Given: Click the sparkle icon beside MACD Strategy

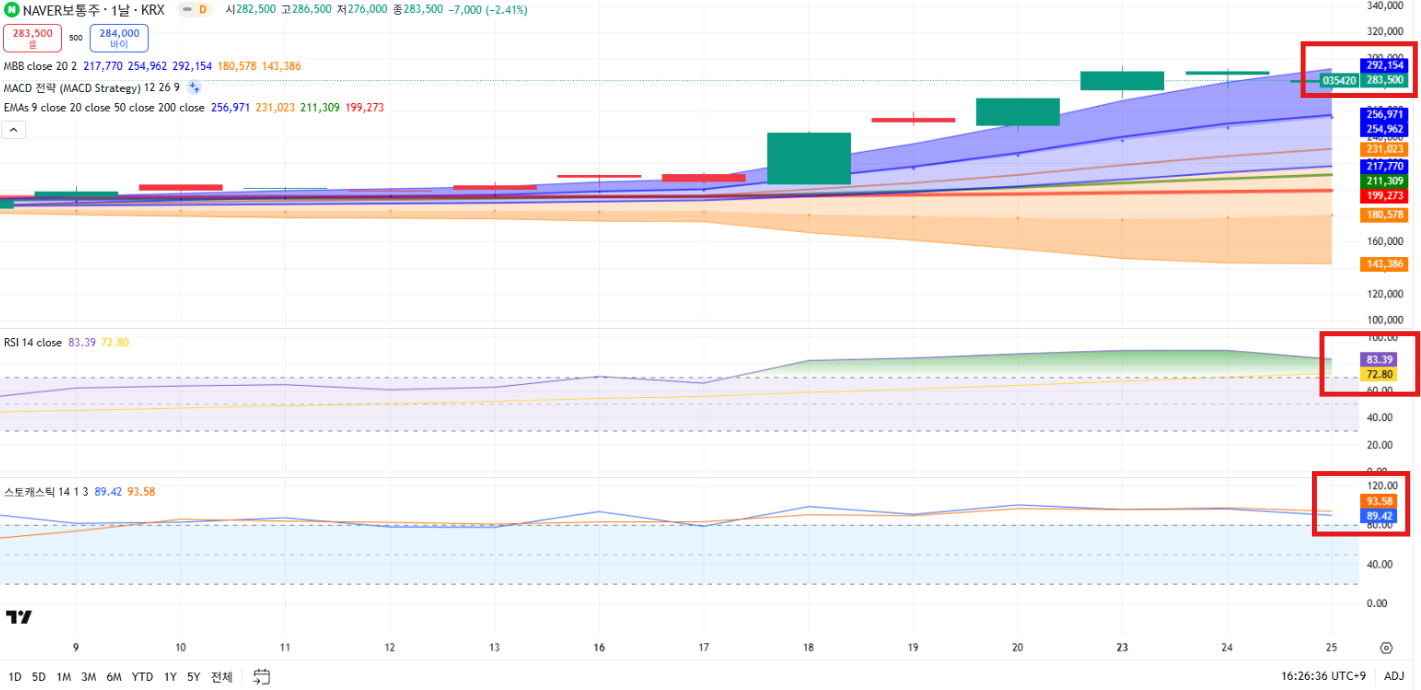Looking at the screenshot, I should point(194,87).
